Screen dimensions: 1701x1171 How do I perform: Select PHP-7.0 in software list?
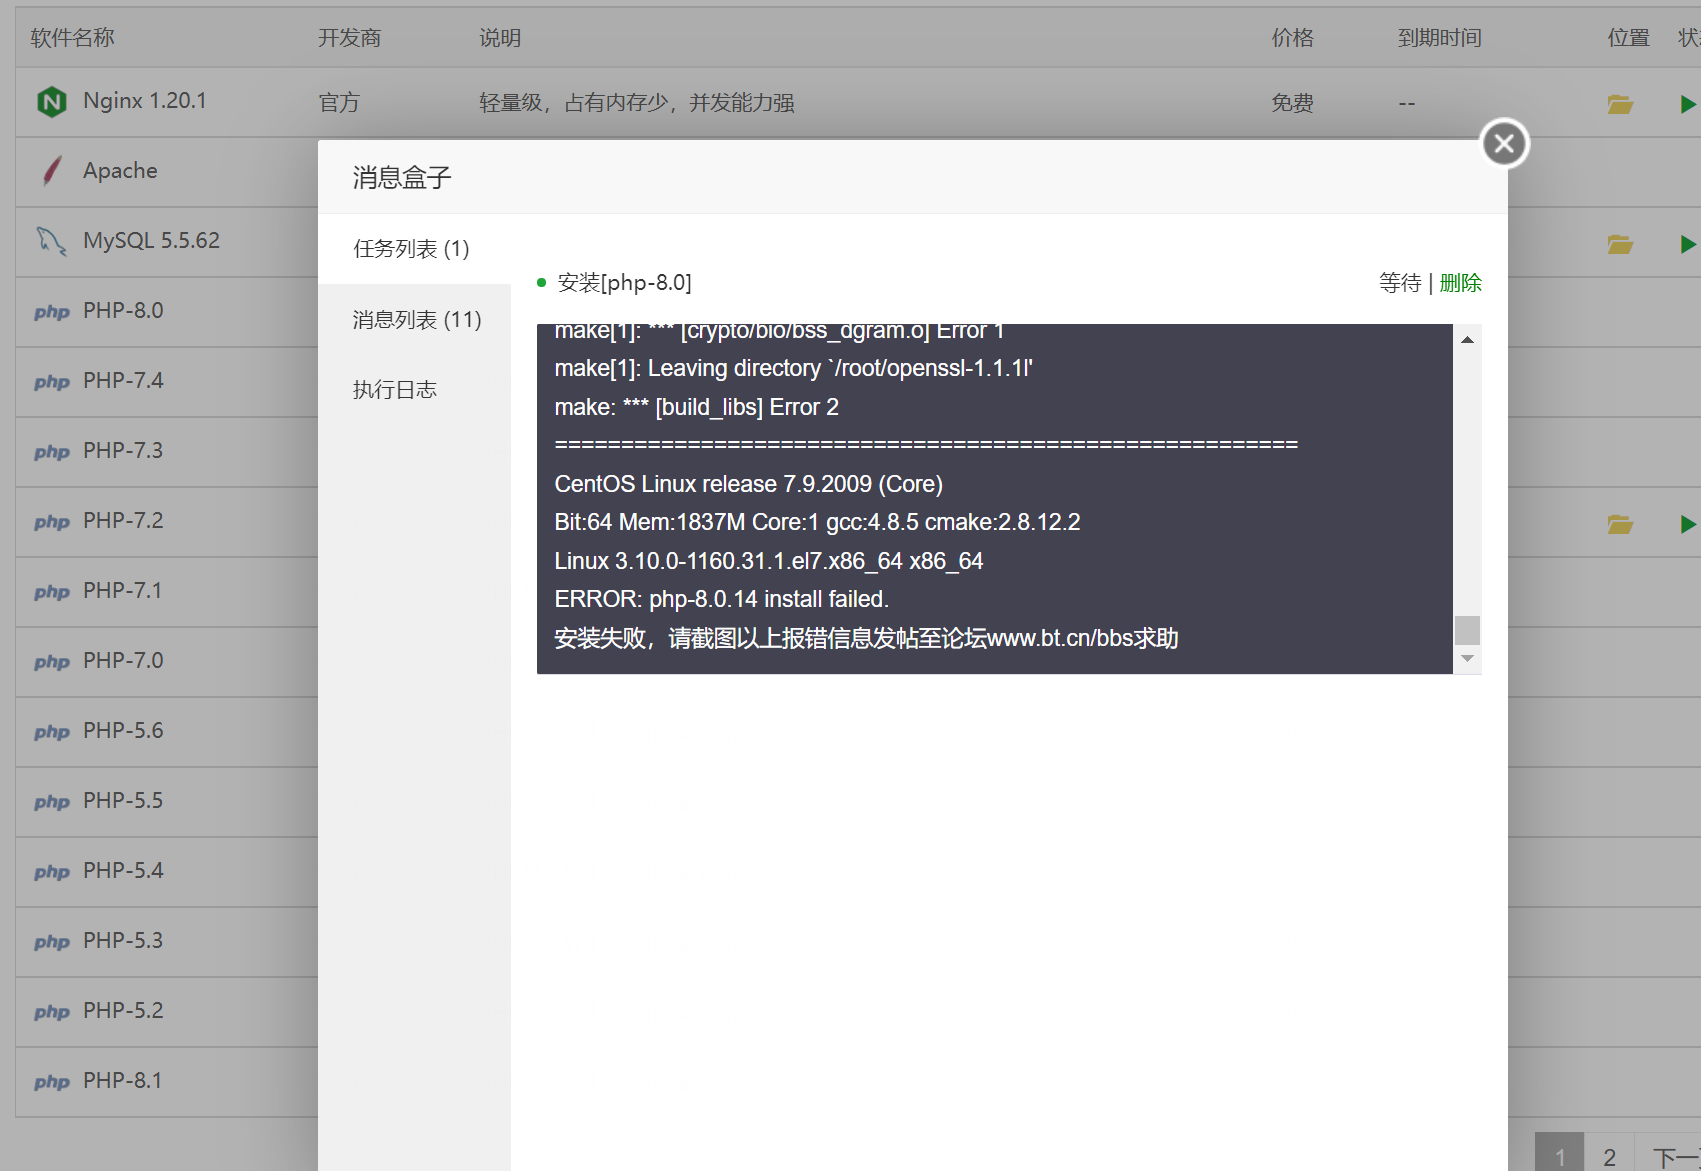click(123, 661)
